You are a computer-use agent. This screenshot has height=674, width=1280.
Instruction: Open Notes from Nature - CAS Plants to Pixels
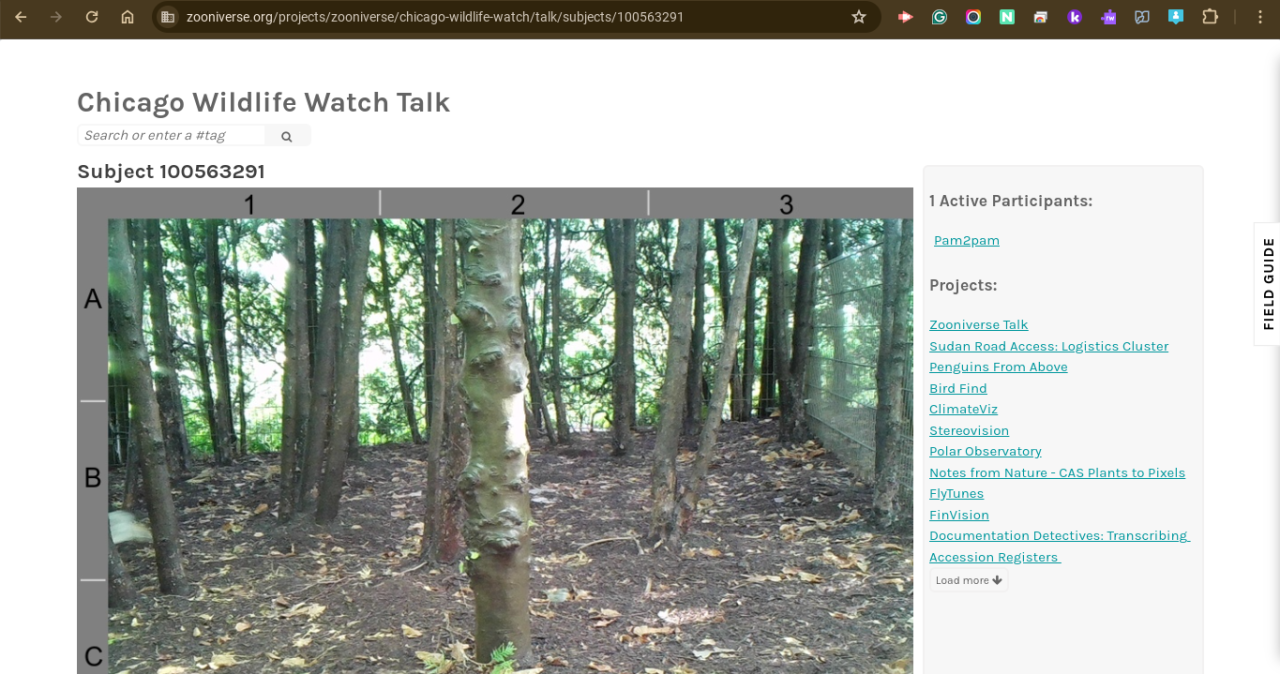coord(1057,473)
